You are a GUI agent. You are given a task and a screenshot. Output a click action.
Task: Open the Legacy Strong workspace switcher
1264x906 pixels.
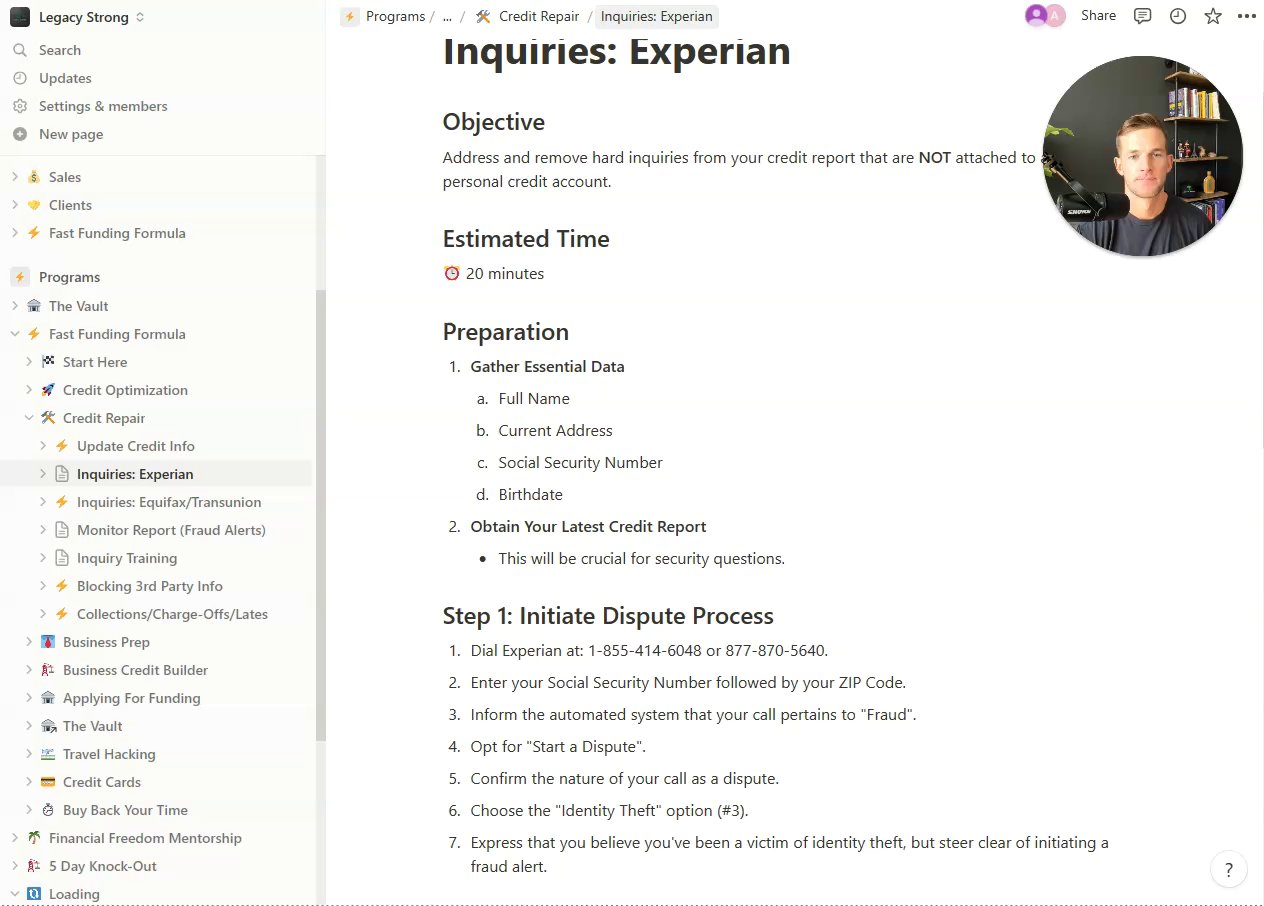coord(78,17)
